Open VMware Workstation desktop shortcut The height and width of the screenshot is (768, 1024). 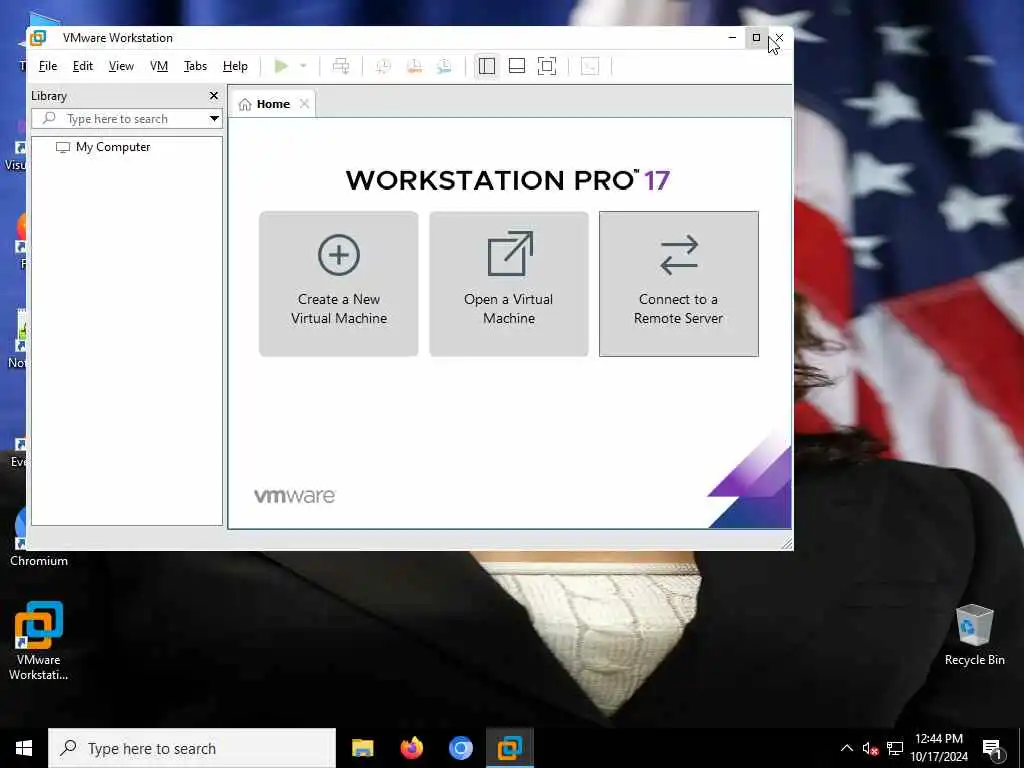tap(39, 640)
